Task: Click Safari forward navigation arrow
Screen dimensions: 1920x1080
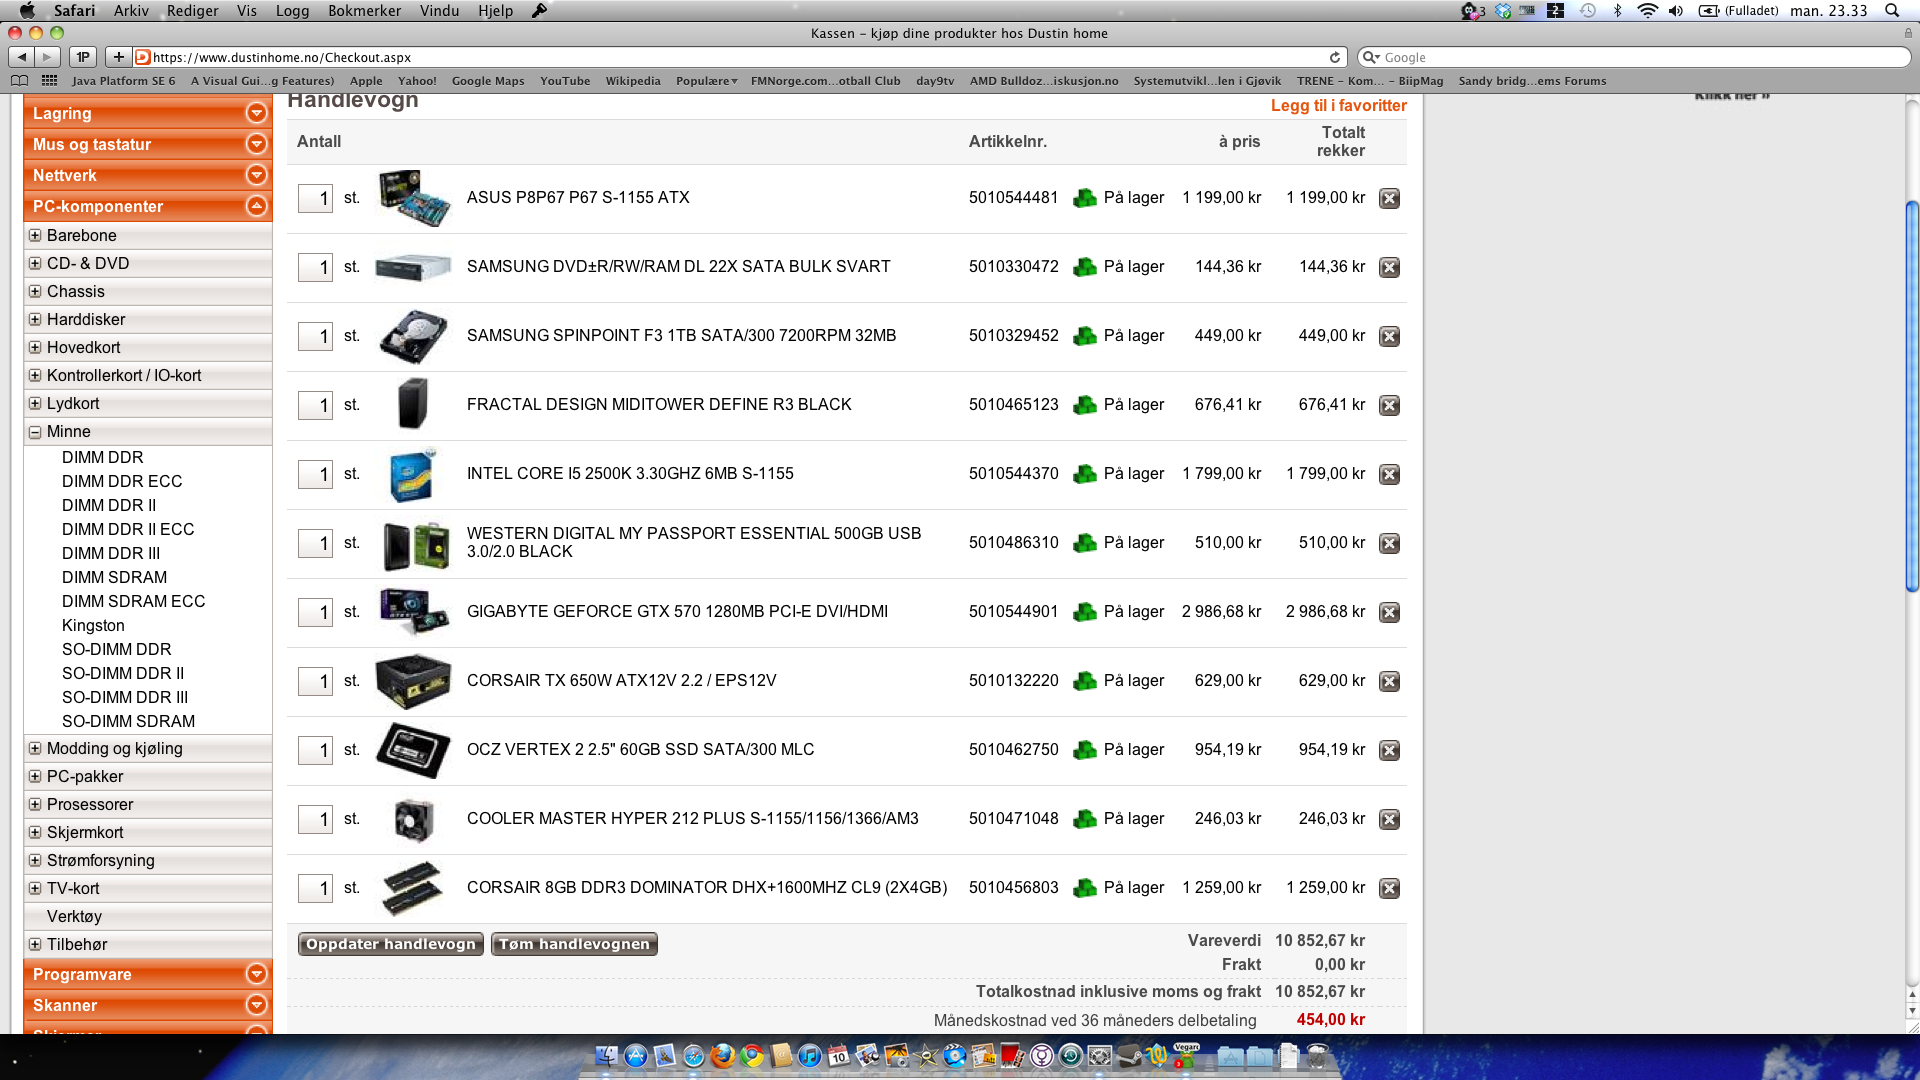Action: 48,57
